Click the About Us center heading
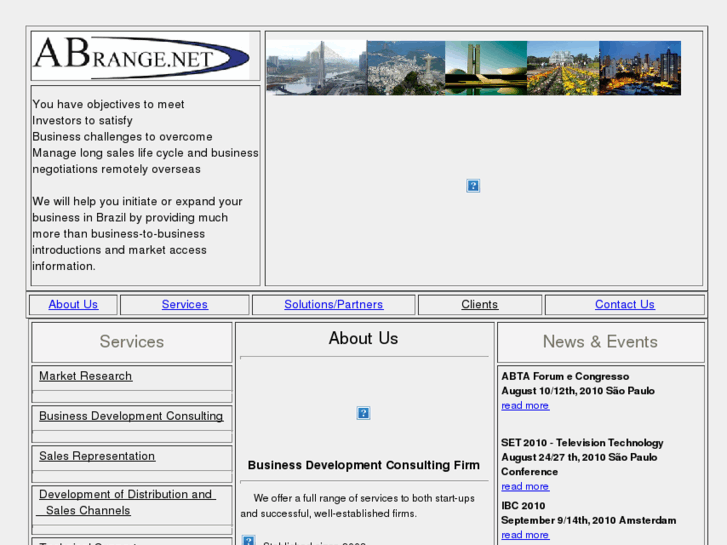 coord(364,338)
